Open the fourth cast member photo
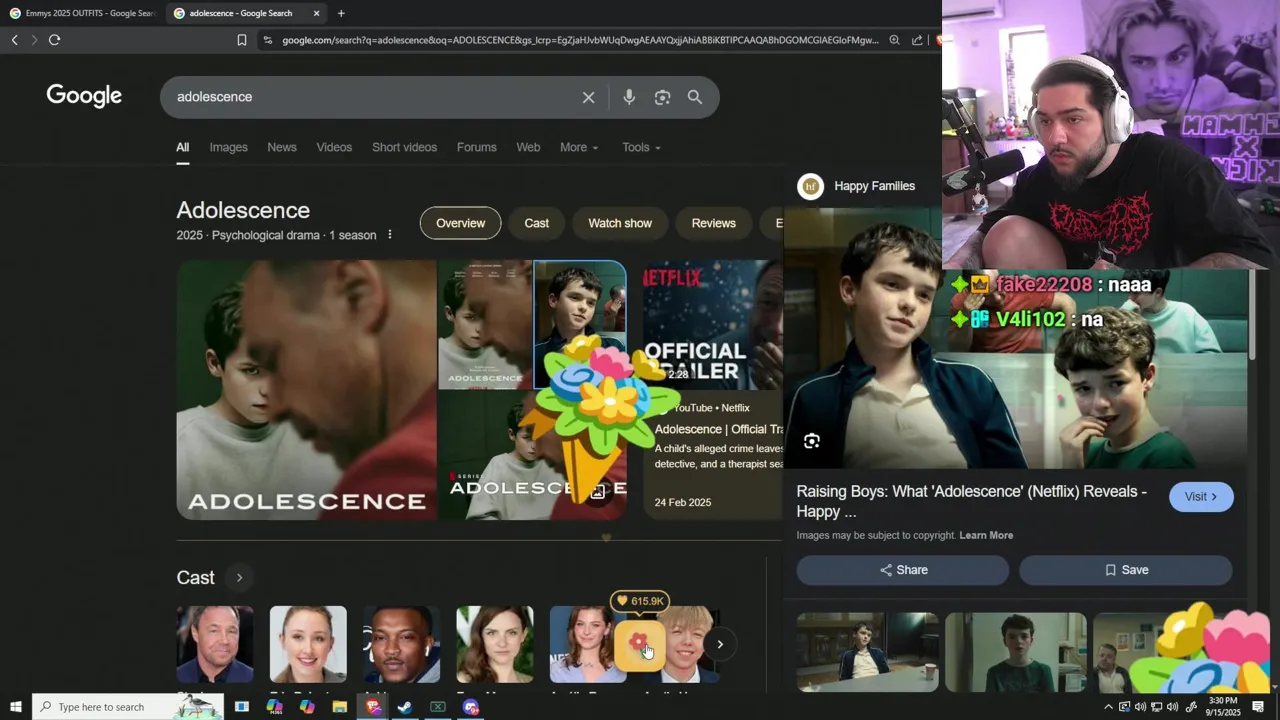 [x=494, y=644]
